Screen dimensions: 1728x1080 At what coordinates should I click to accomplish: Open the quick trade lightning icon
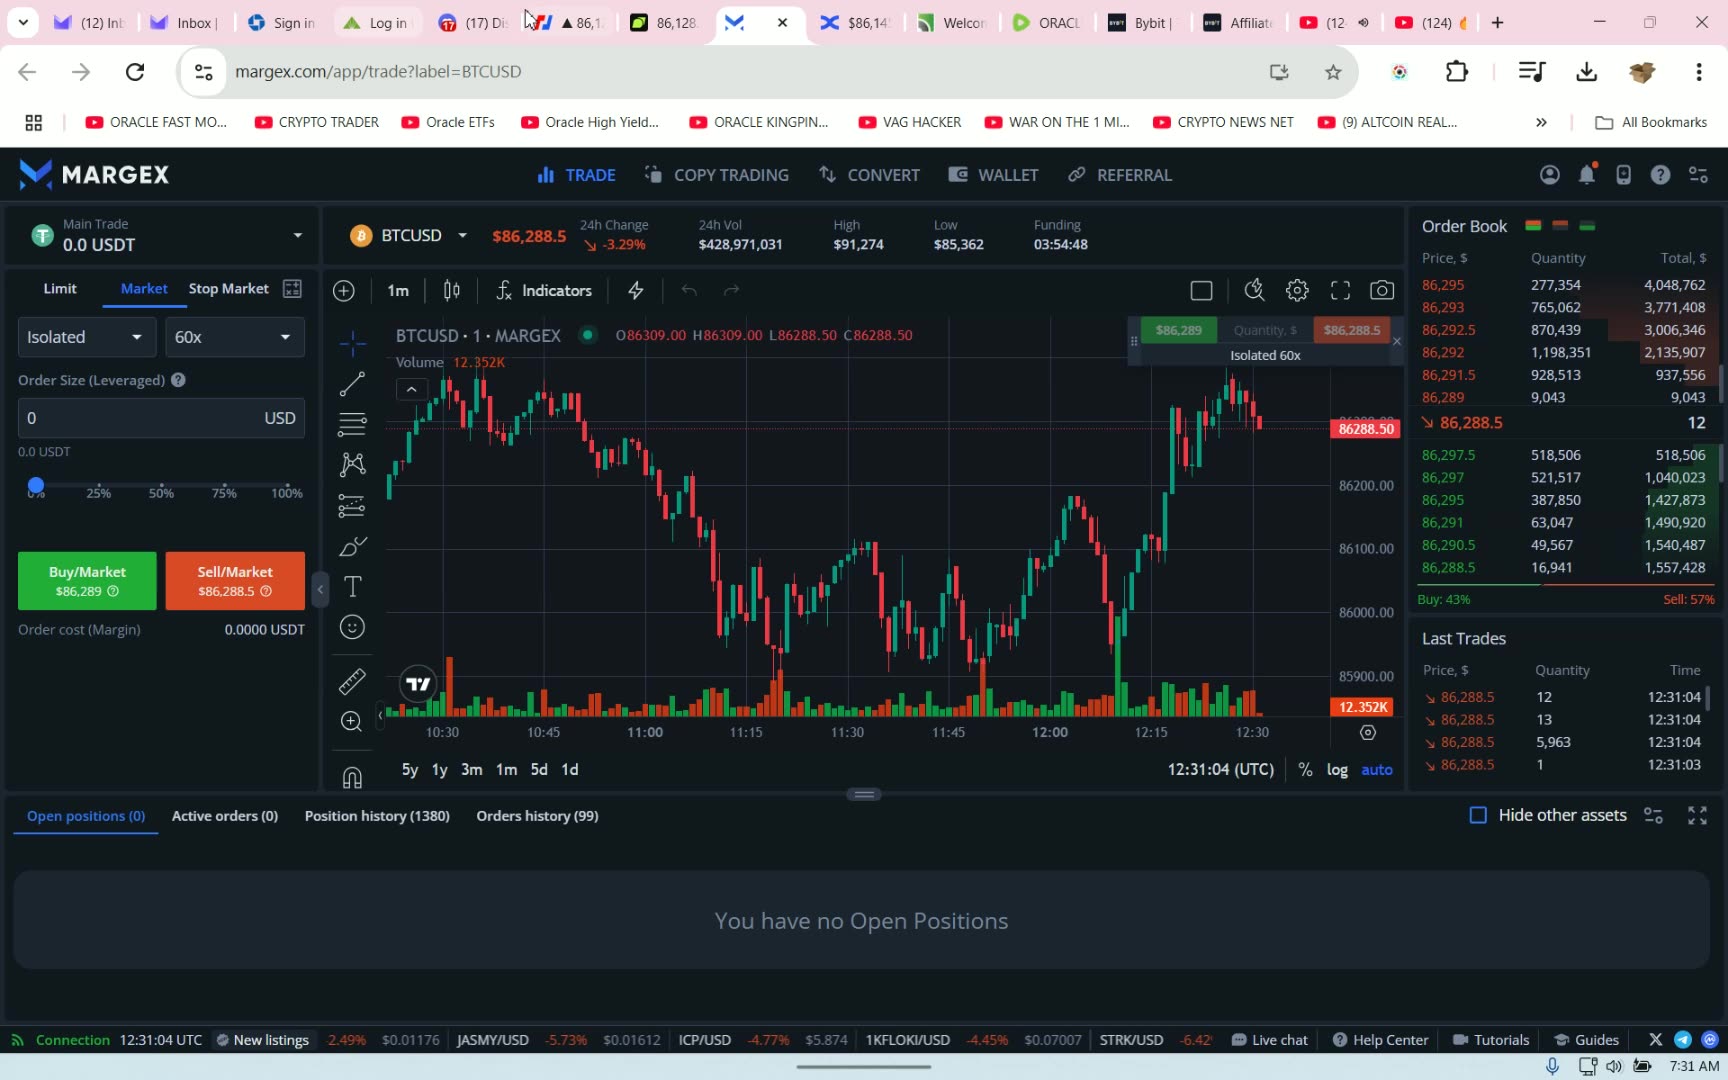click(636, 291)
